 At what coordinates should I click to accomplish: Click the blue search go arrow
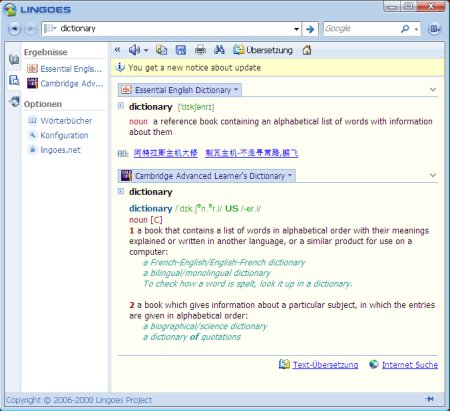point(310,29)
